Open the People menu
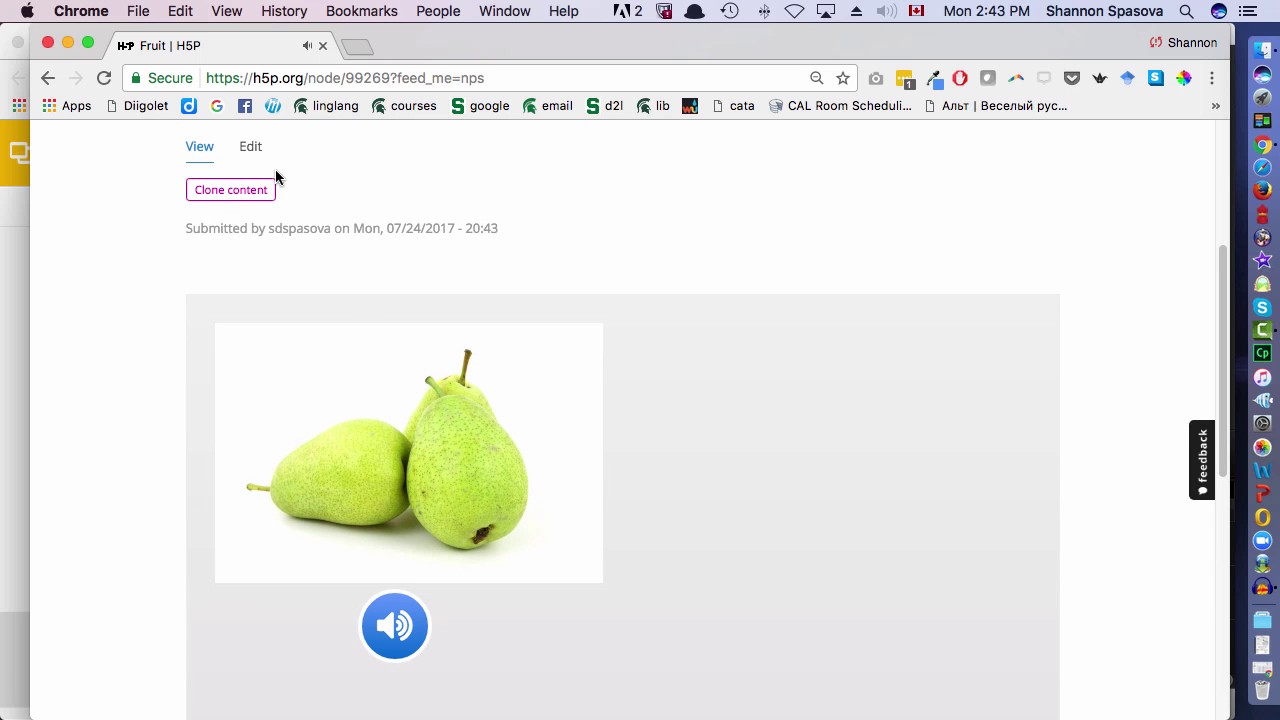 (438, 11)
